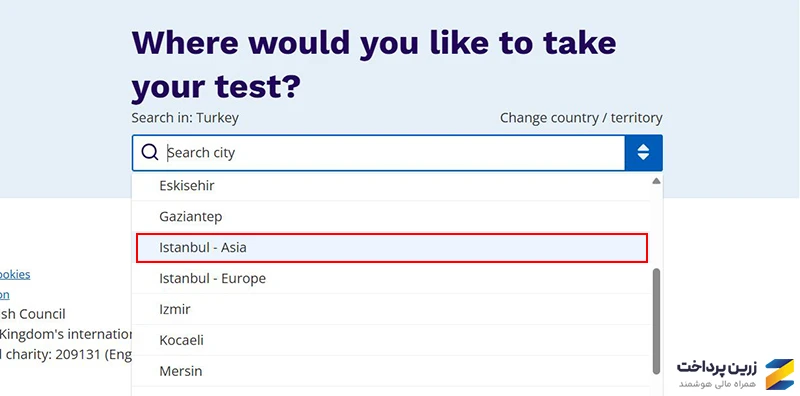Viewport: 800px width, 396px height.
Task: Click the Where would you like heading
Action: pyautogui.click(x=374, y=65)
